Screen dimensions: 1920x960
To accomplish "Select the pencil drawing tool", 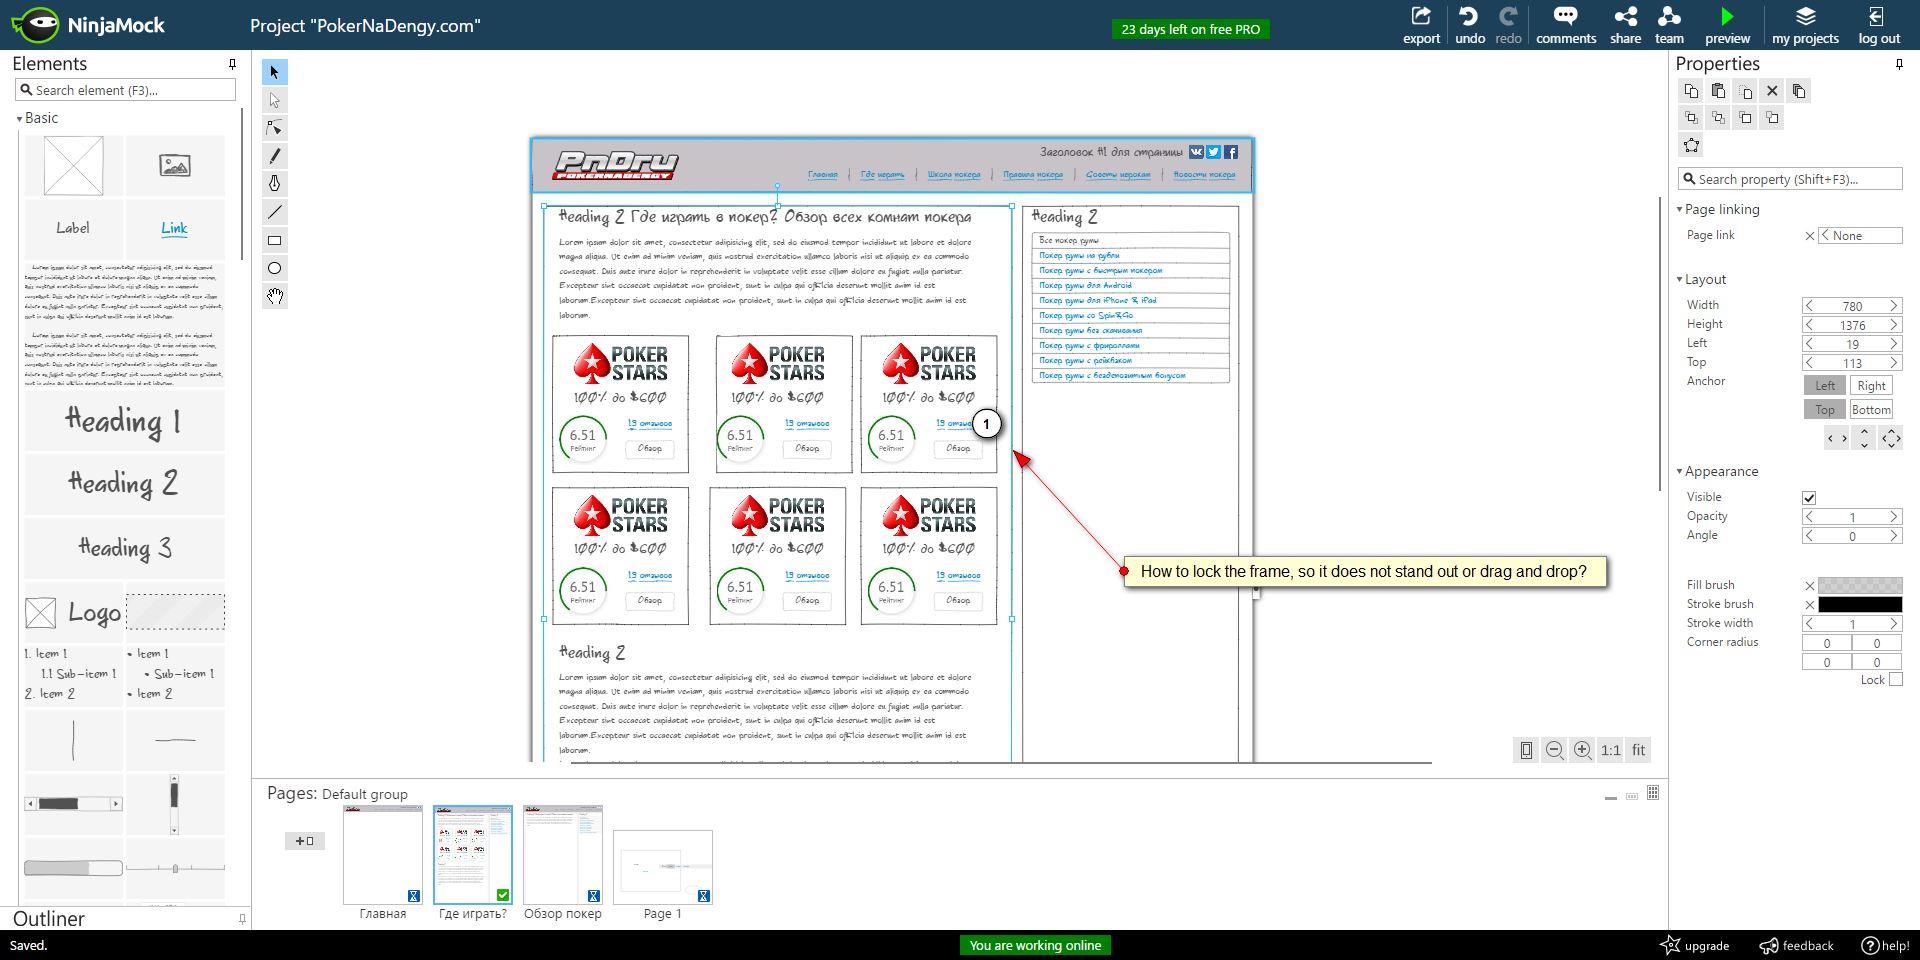I will (275, 156).
